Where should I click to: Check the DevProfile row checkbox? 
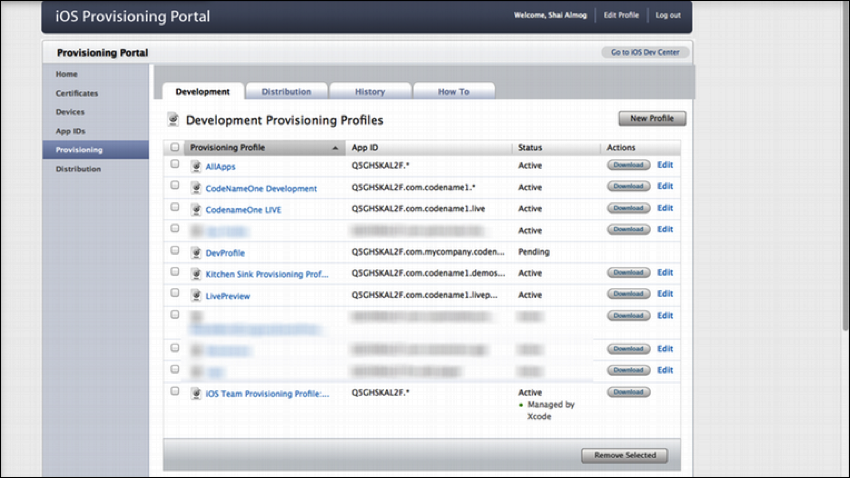click(x=175, y=250)
